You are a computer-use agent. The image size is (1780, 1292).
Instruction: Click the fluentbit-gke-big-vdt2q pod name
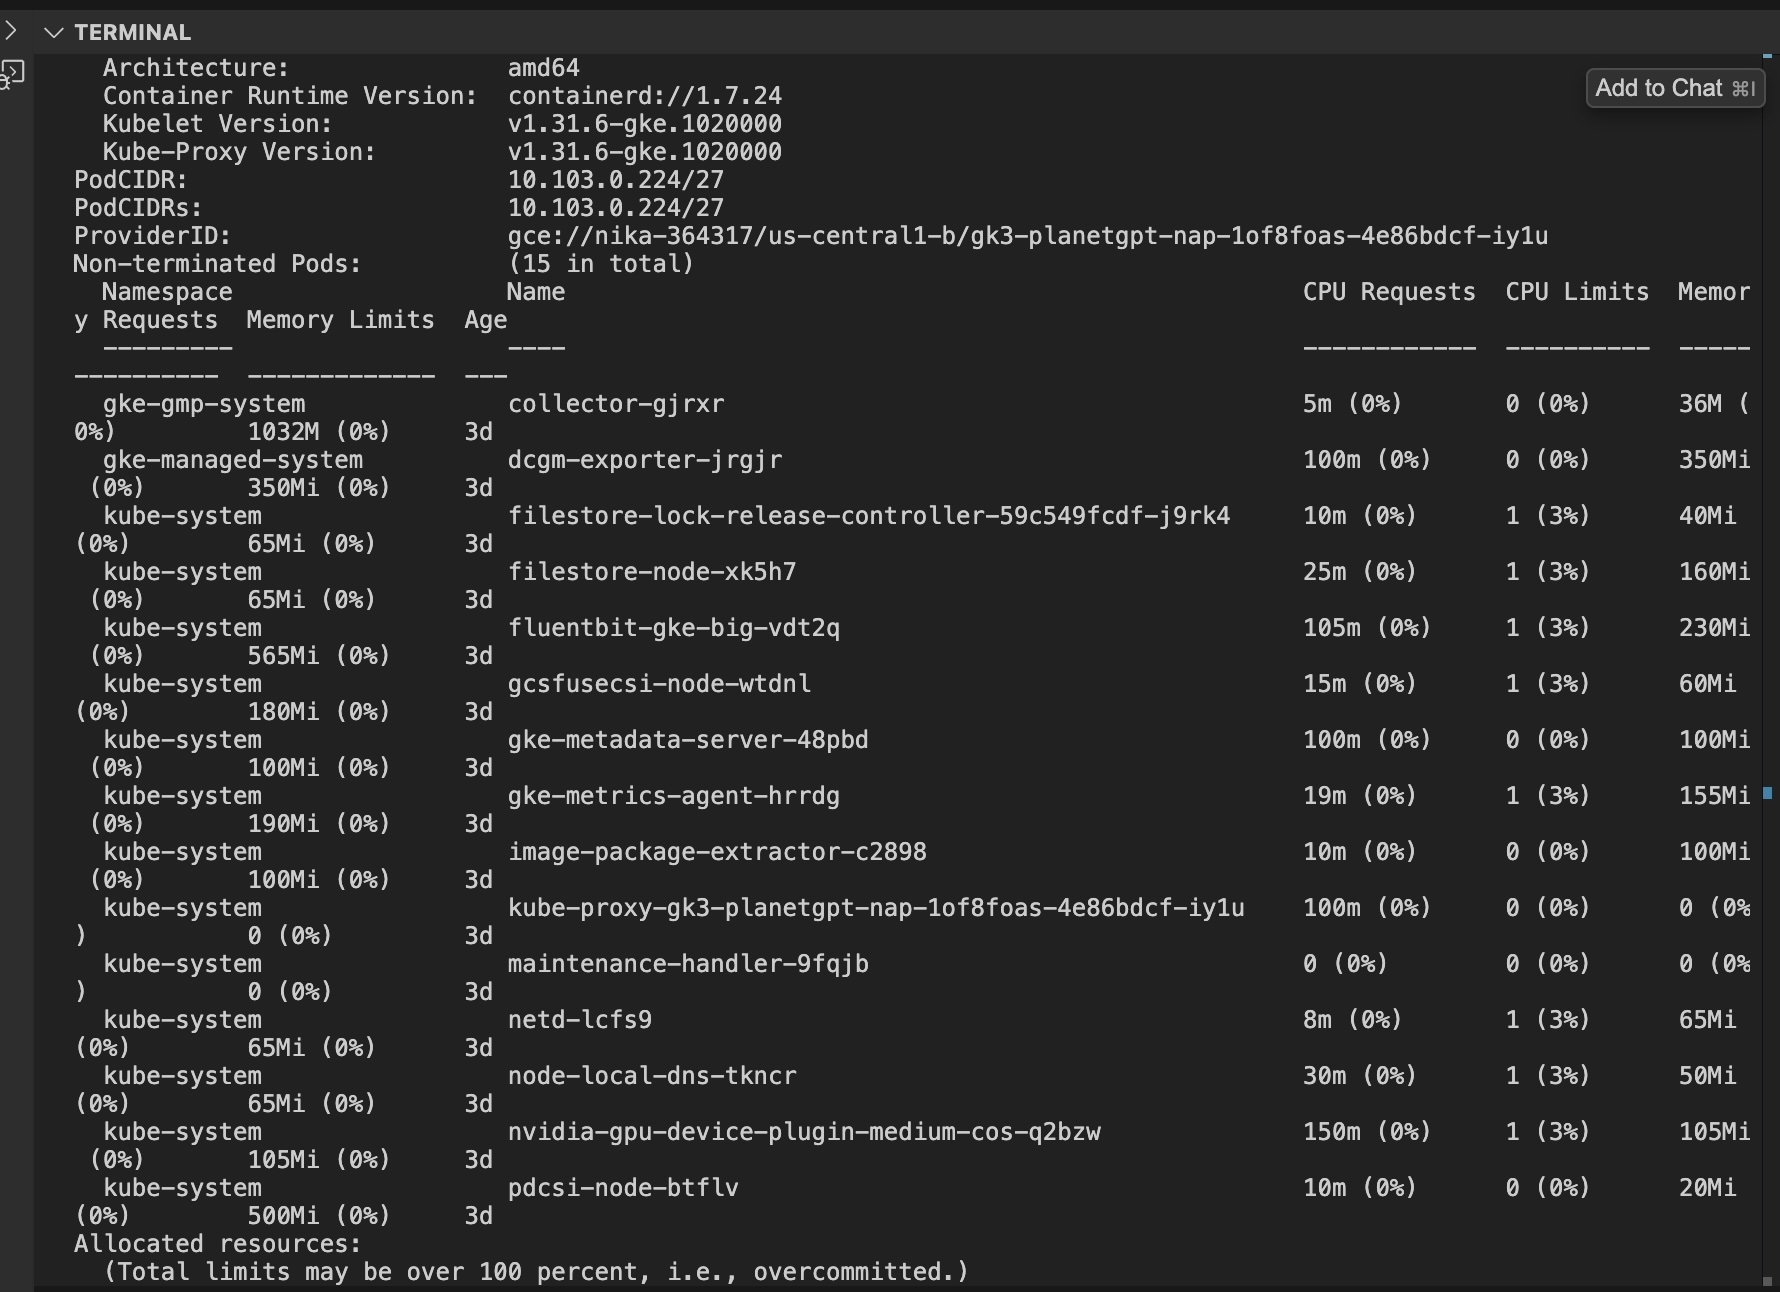coord(673,628)
